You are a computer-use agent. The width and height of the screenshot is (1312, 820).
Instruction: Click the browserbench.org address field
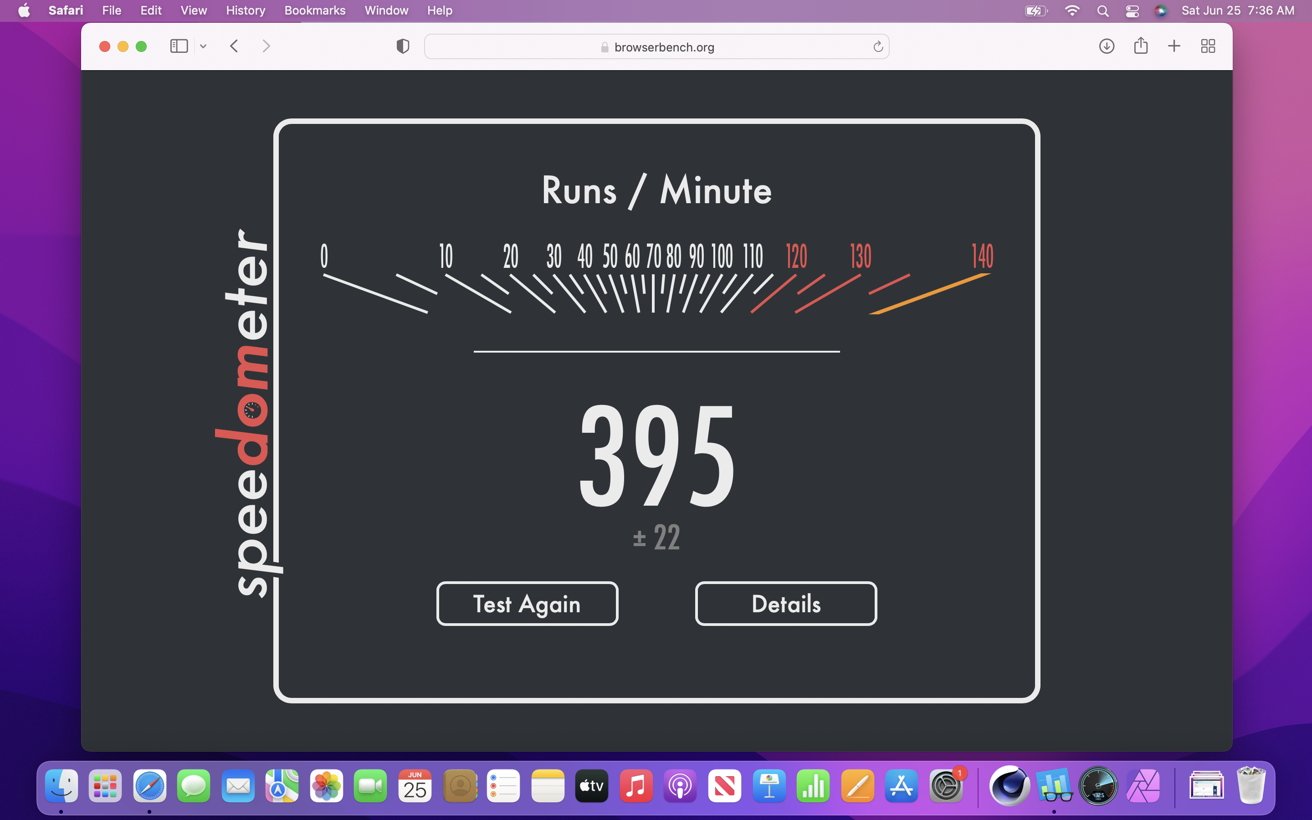pyautogui.click(x=656, y=47)
